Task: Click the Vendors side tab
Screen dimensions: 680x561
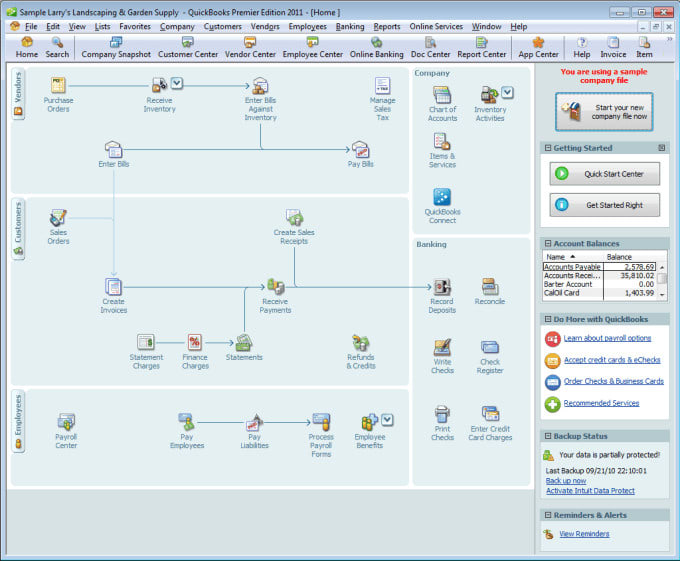Action: pos(18,94)
